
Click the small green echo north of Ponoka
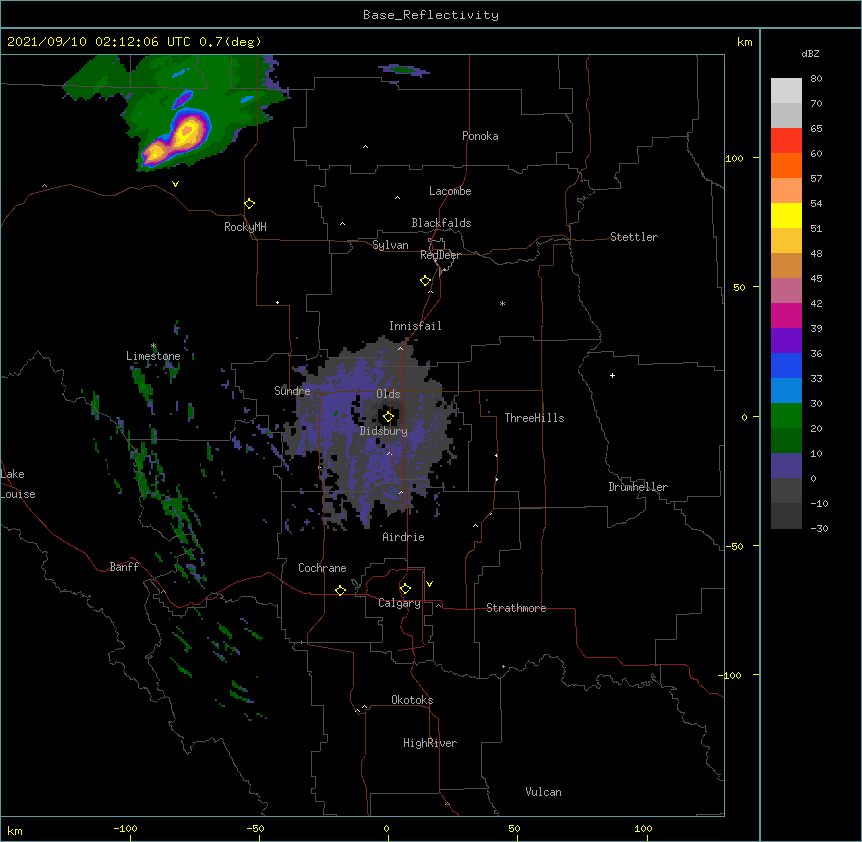[x=404, y=70]
